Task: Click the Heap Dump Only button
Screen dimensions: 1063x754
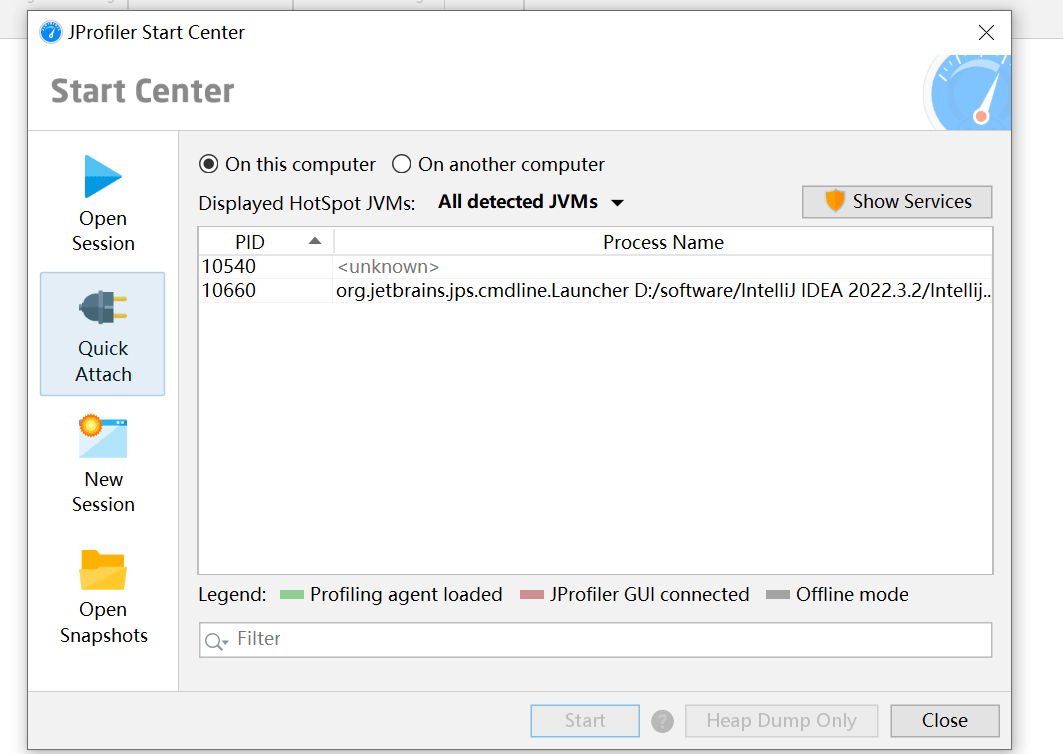Action: [x=781, y=720]
